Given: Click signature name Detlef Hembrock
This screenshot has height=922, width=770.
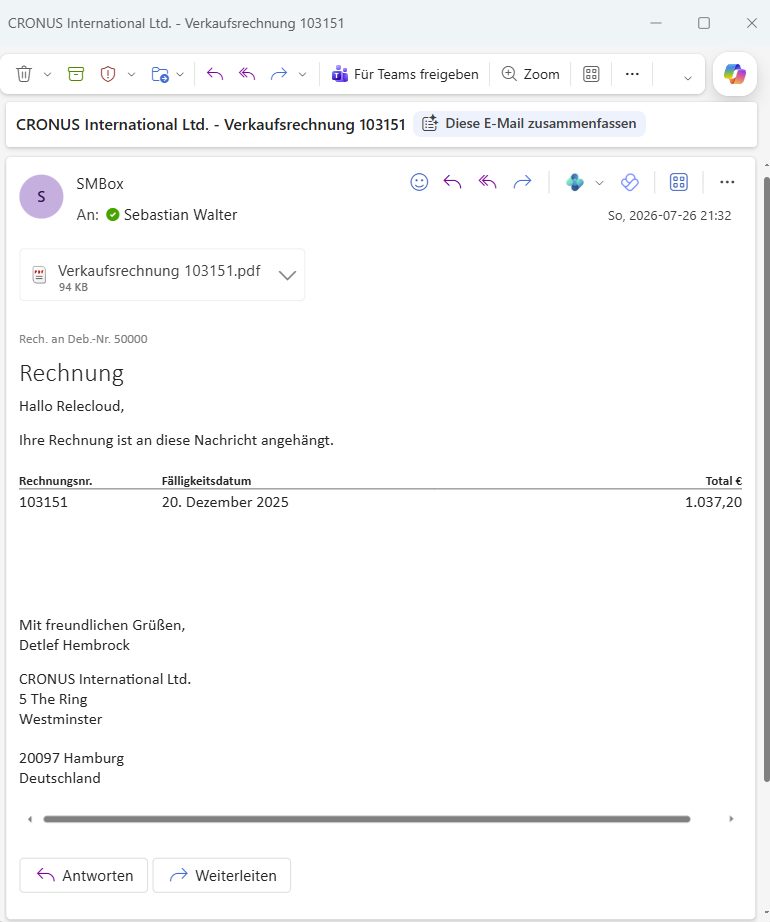Looking at the screenshot, I should pyautogui.click(x=75, y=645).
